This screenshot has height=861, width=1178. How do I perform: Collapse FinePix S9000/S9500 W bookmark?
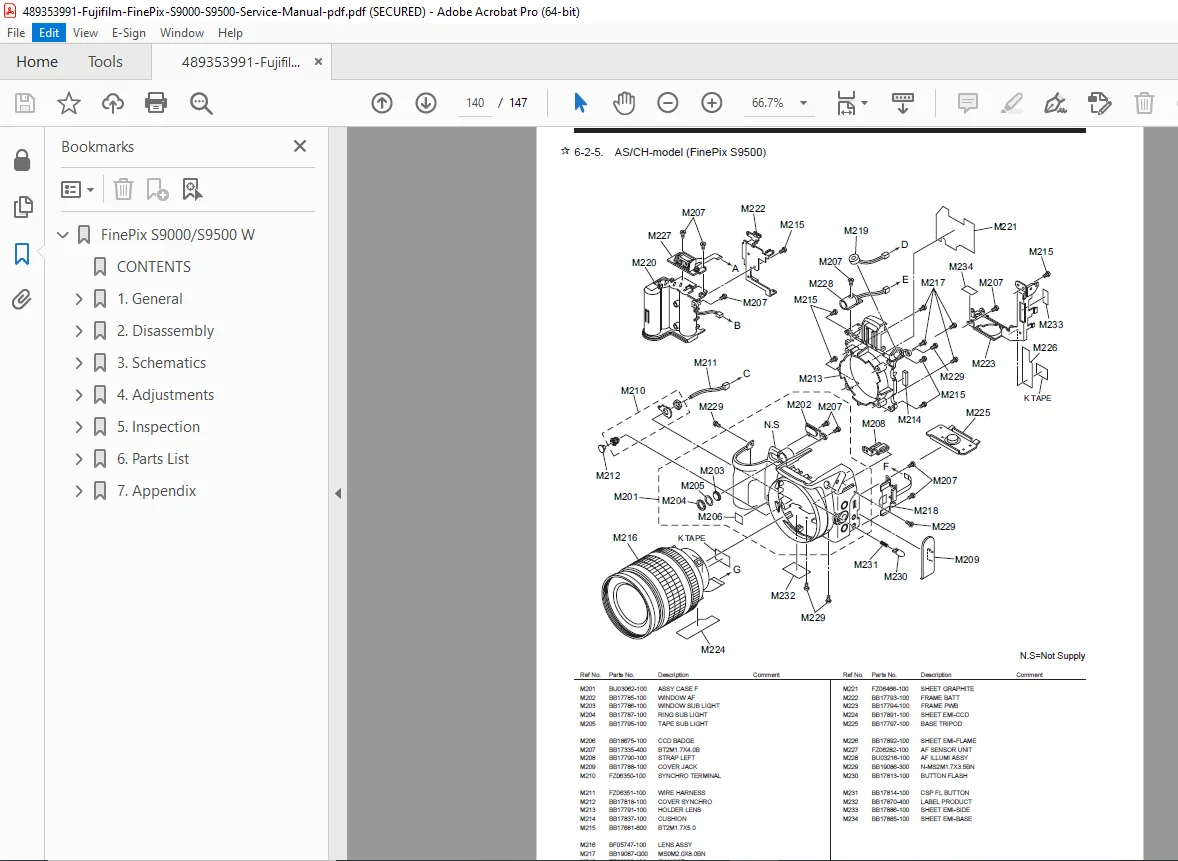coord(63,234)
